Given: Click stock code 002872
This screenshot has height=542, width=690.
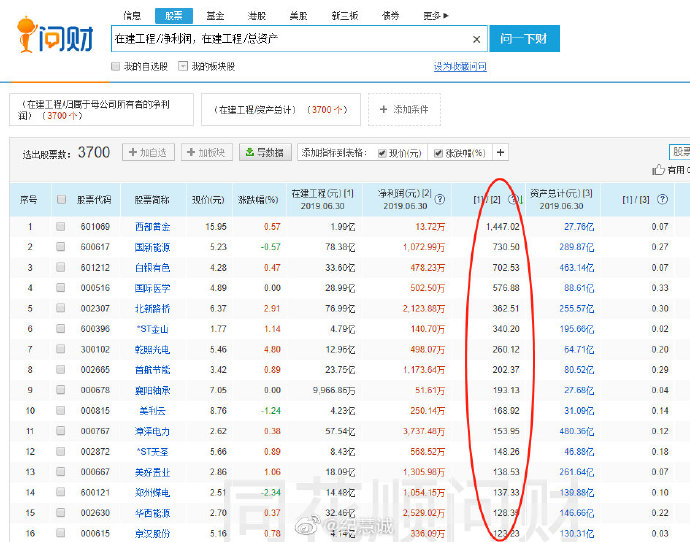Looking at the screenshot, I should point(95,451).
